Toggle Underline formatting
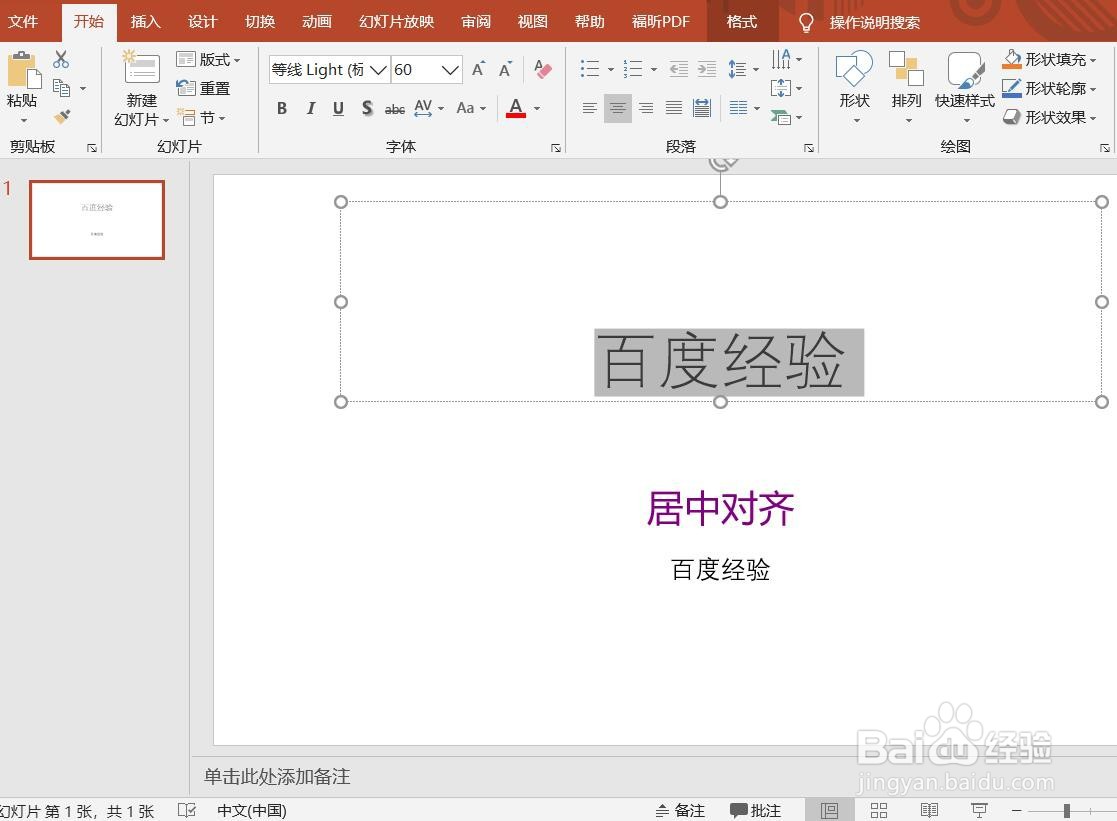 click(338, 108)
